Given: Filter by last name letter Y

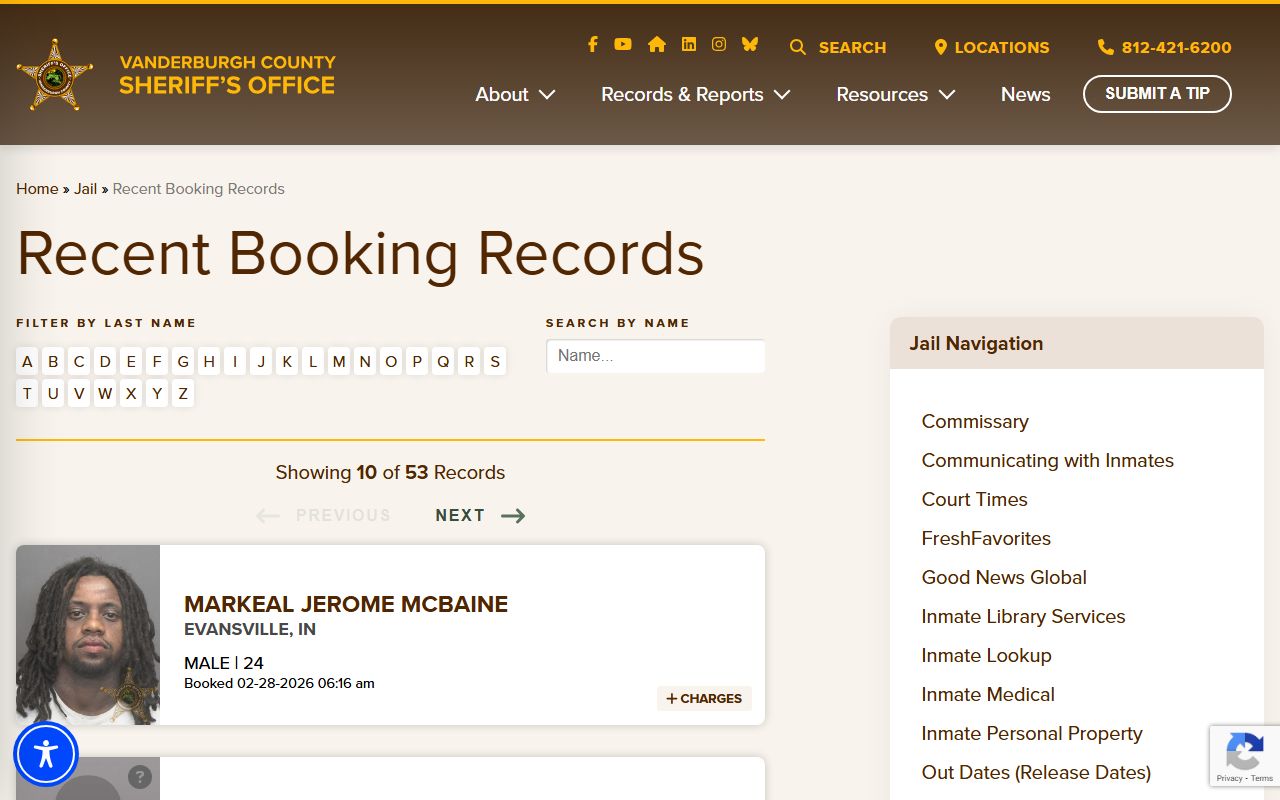Looking at the screenshot, I should coord(157,394).
